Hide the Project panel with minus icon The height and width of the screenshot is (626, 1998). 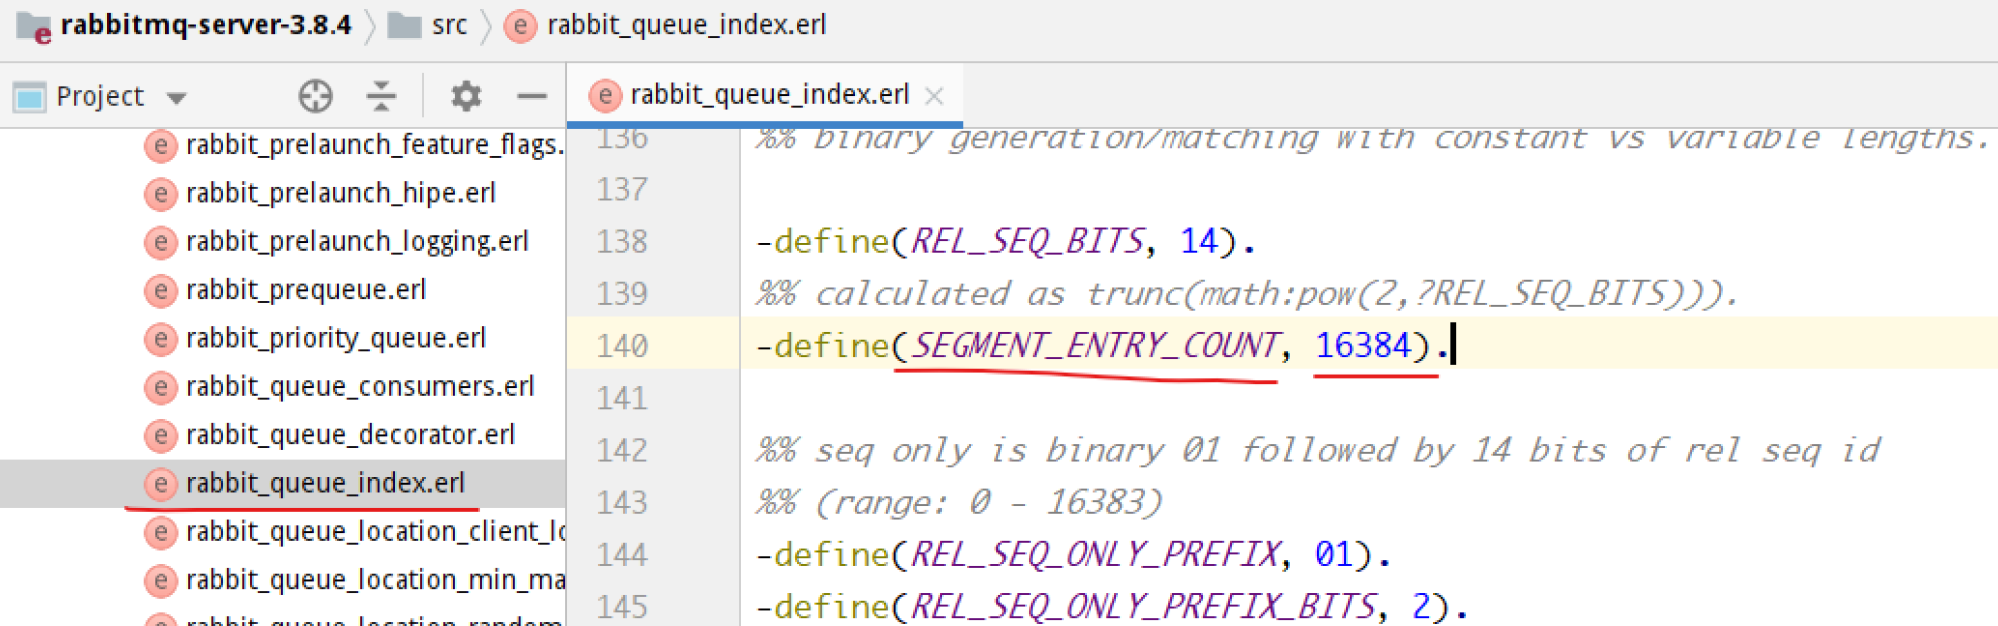tap(532, 96)
